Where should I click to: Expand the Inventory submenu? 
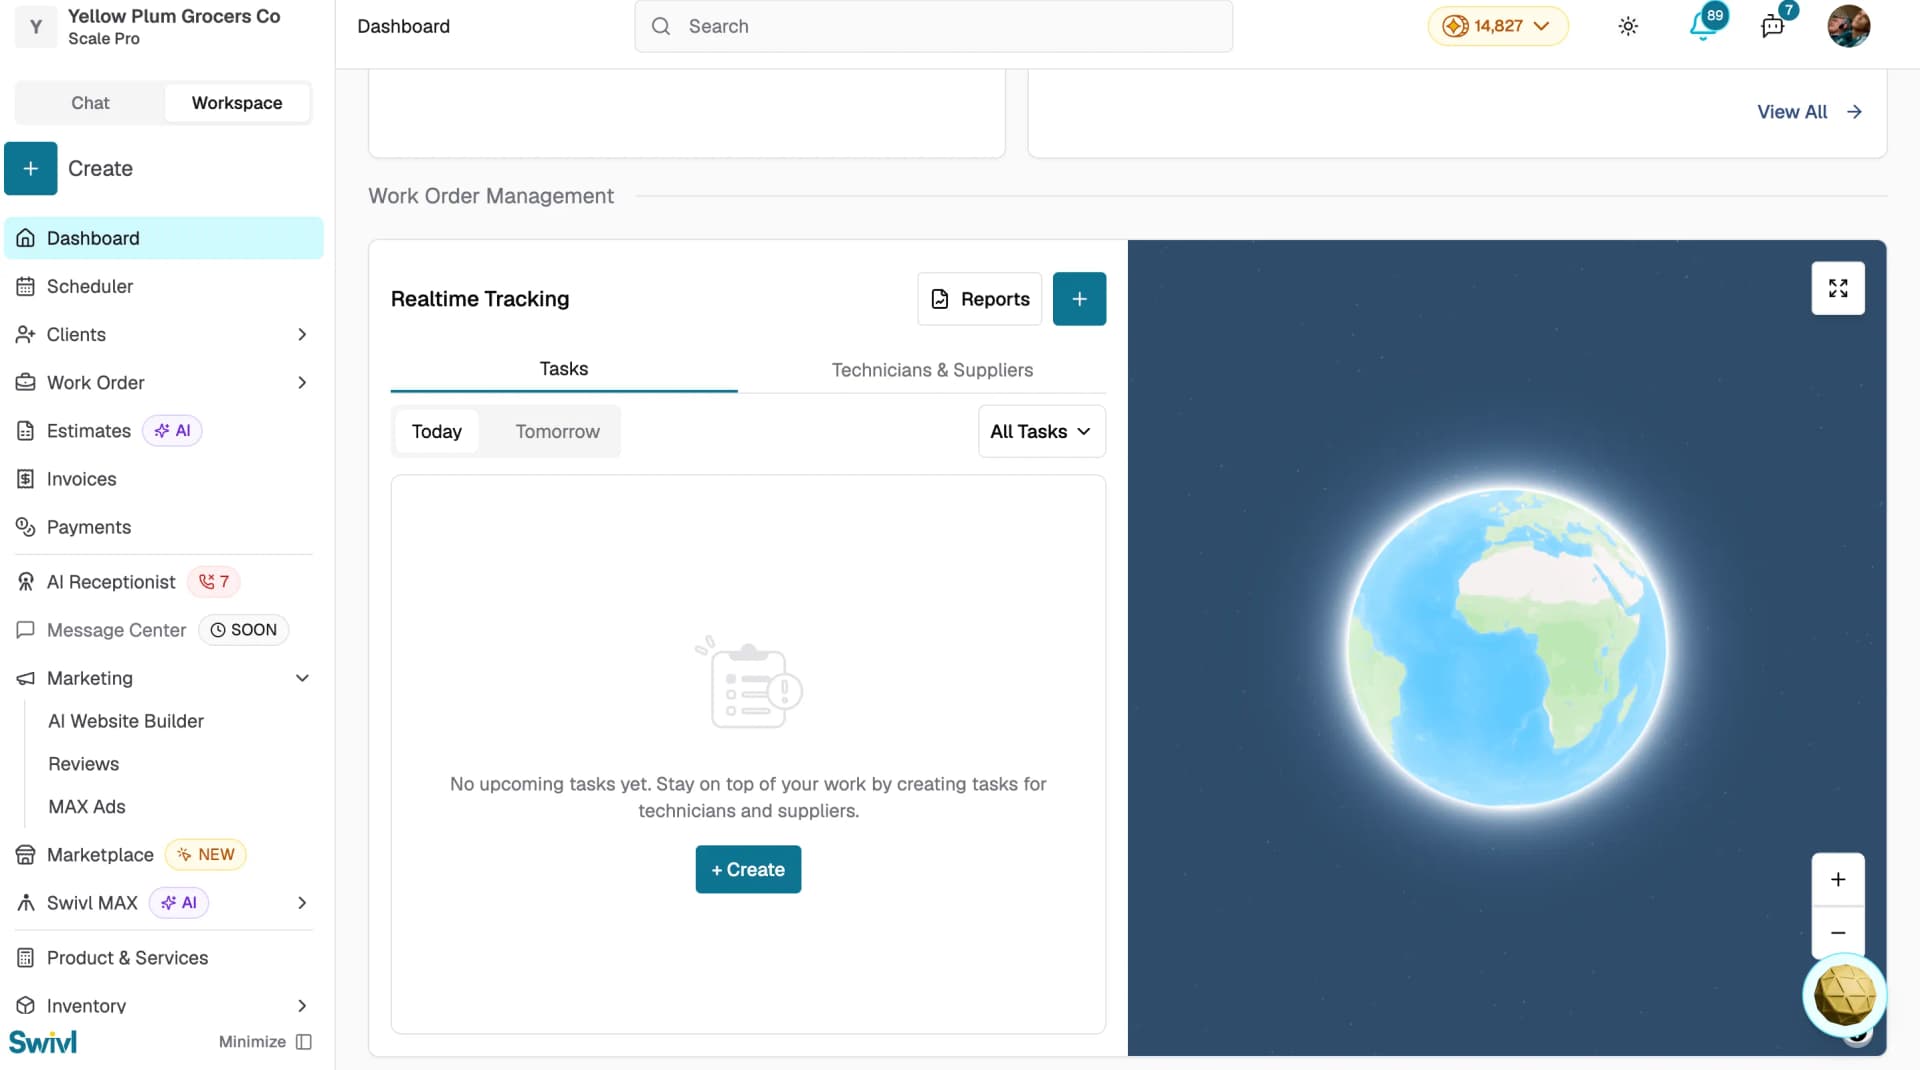(x=302, y=1006)
